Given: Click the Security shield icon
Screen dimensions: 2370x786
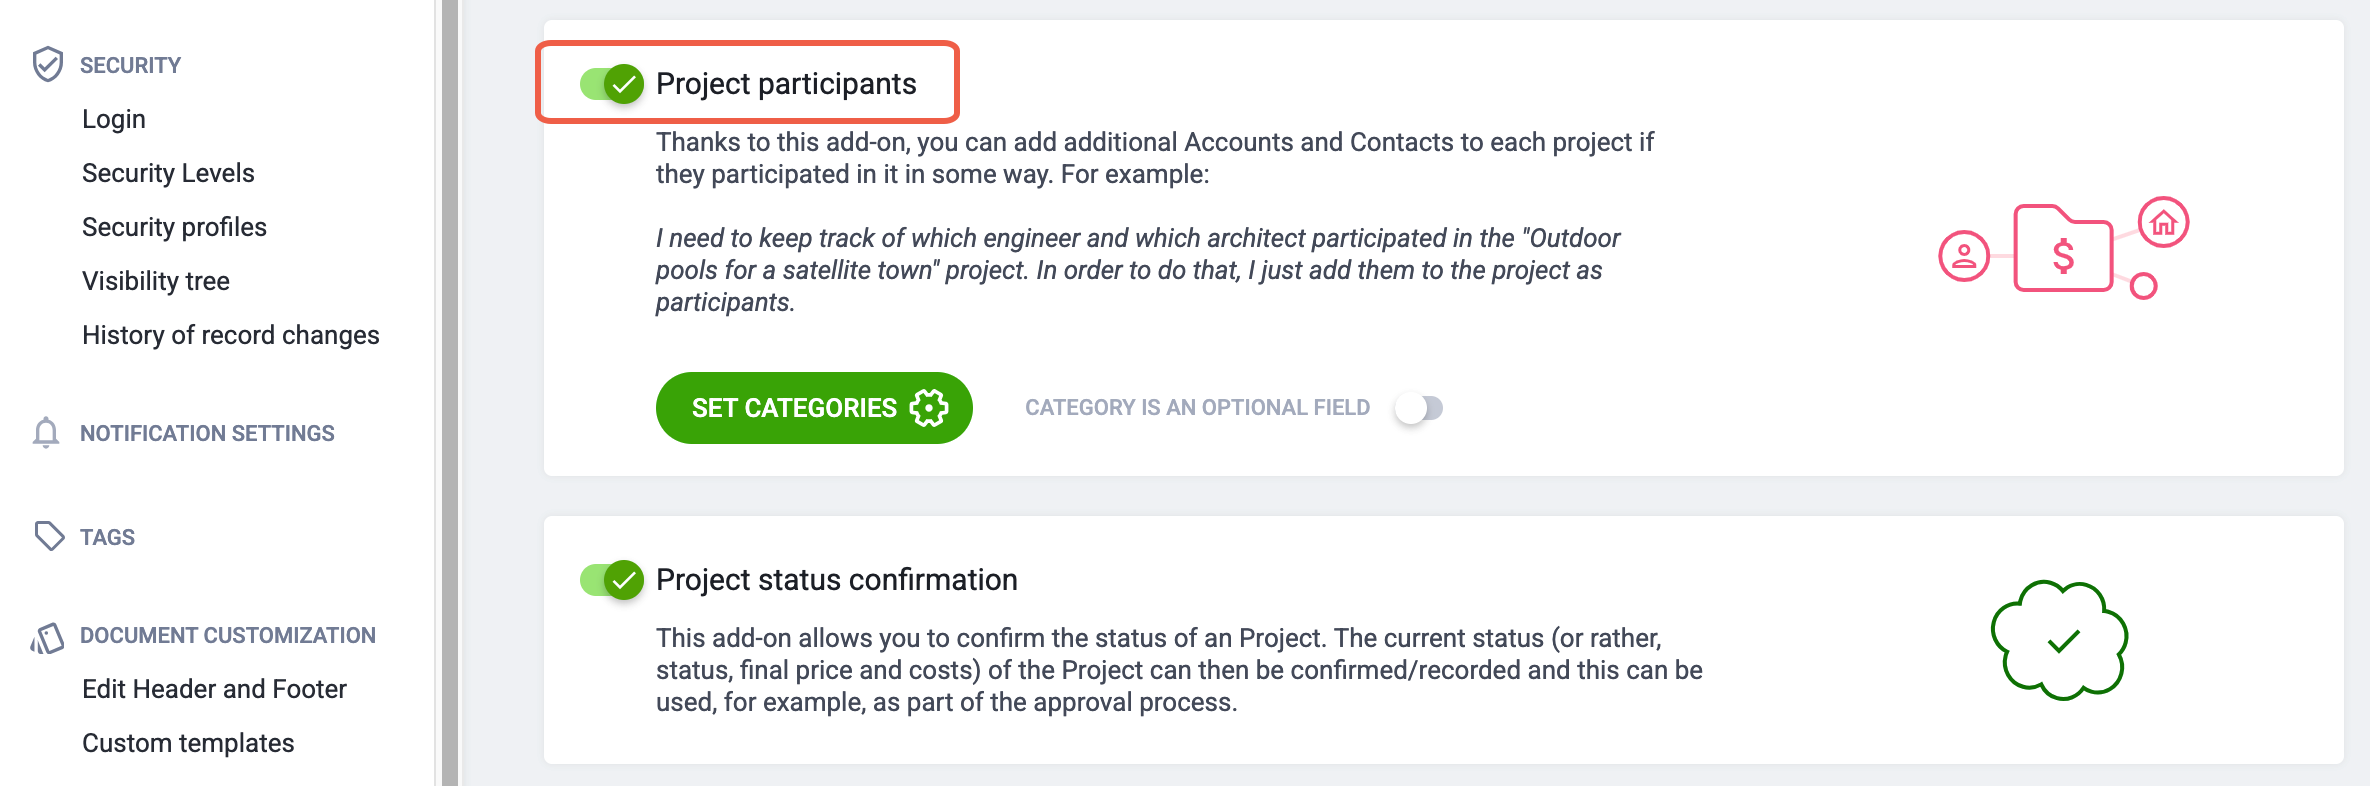Looking at the screenshot, I should point(47,64).
